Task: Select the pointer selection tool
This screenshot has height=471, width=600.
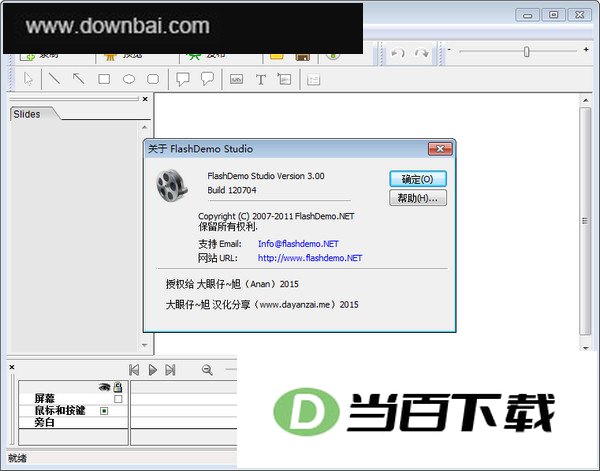Action: tap(28, 79)
